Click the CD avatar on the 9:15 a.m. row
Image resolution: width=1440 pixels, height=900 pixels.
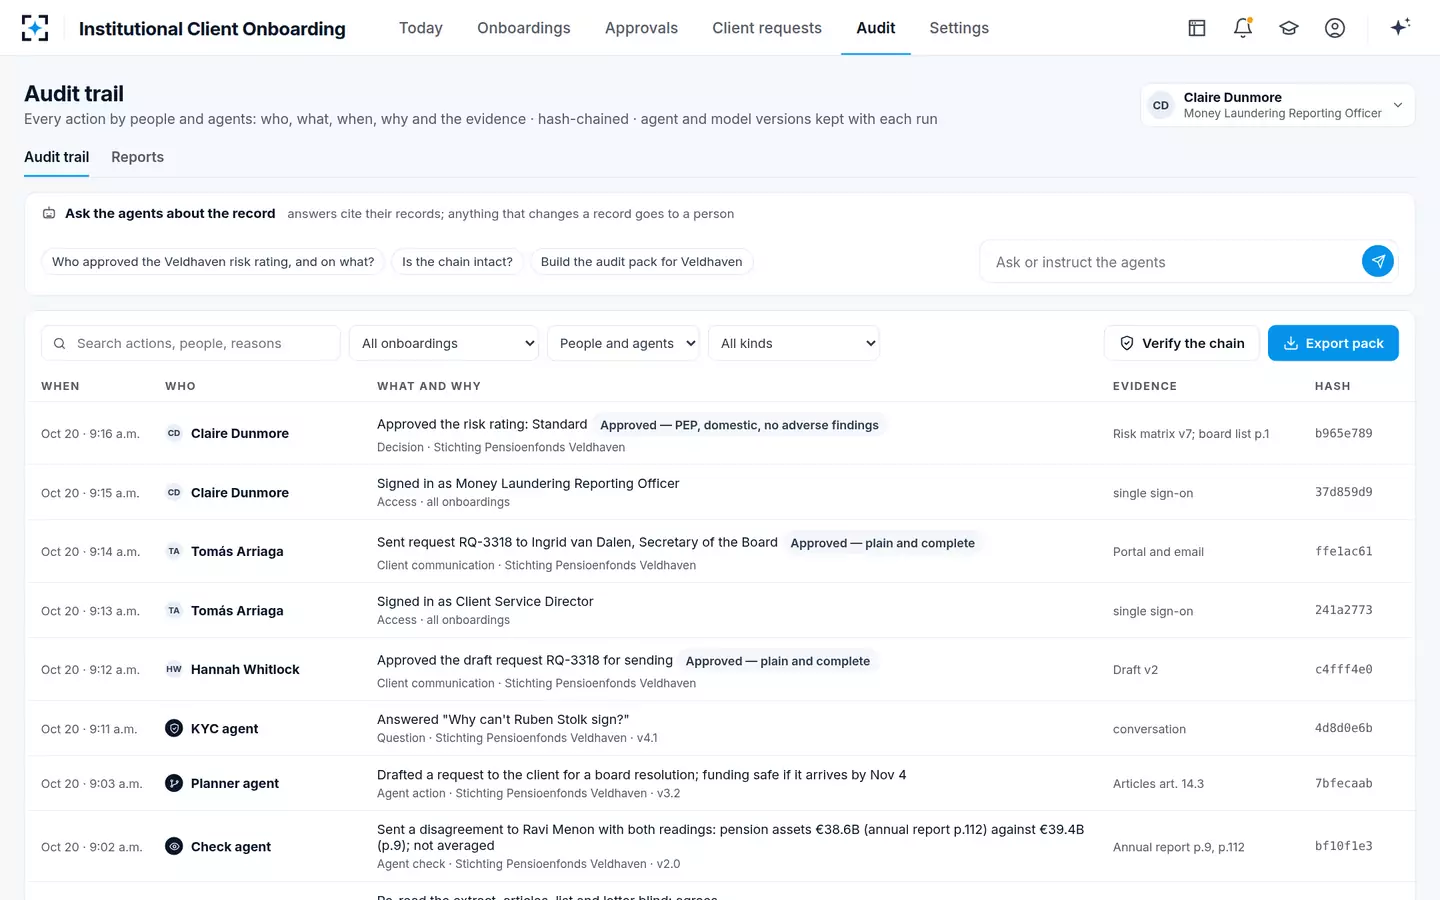[x=174, y=492]
